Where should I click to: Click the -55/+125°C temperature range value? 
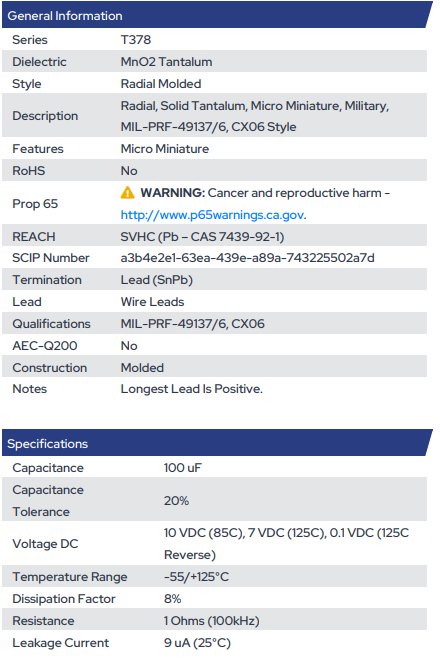point(196,577)
